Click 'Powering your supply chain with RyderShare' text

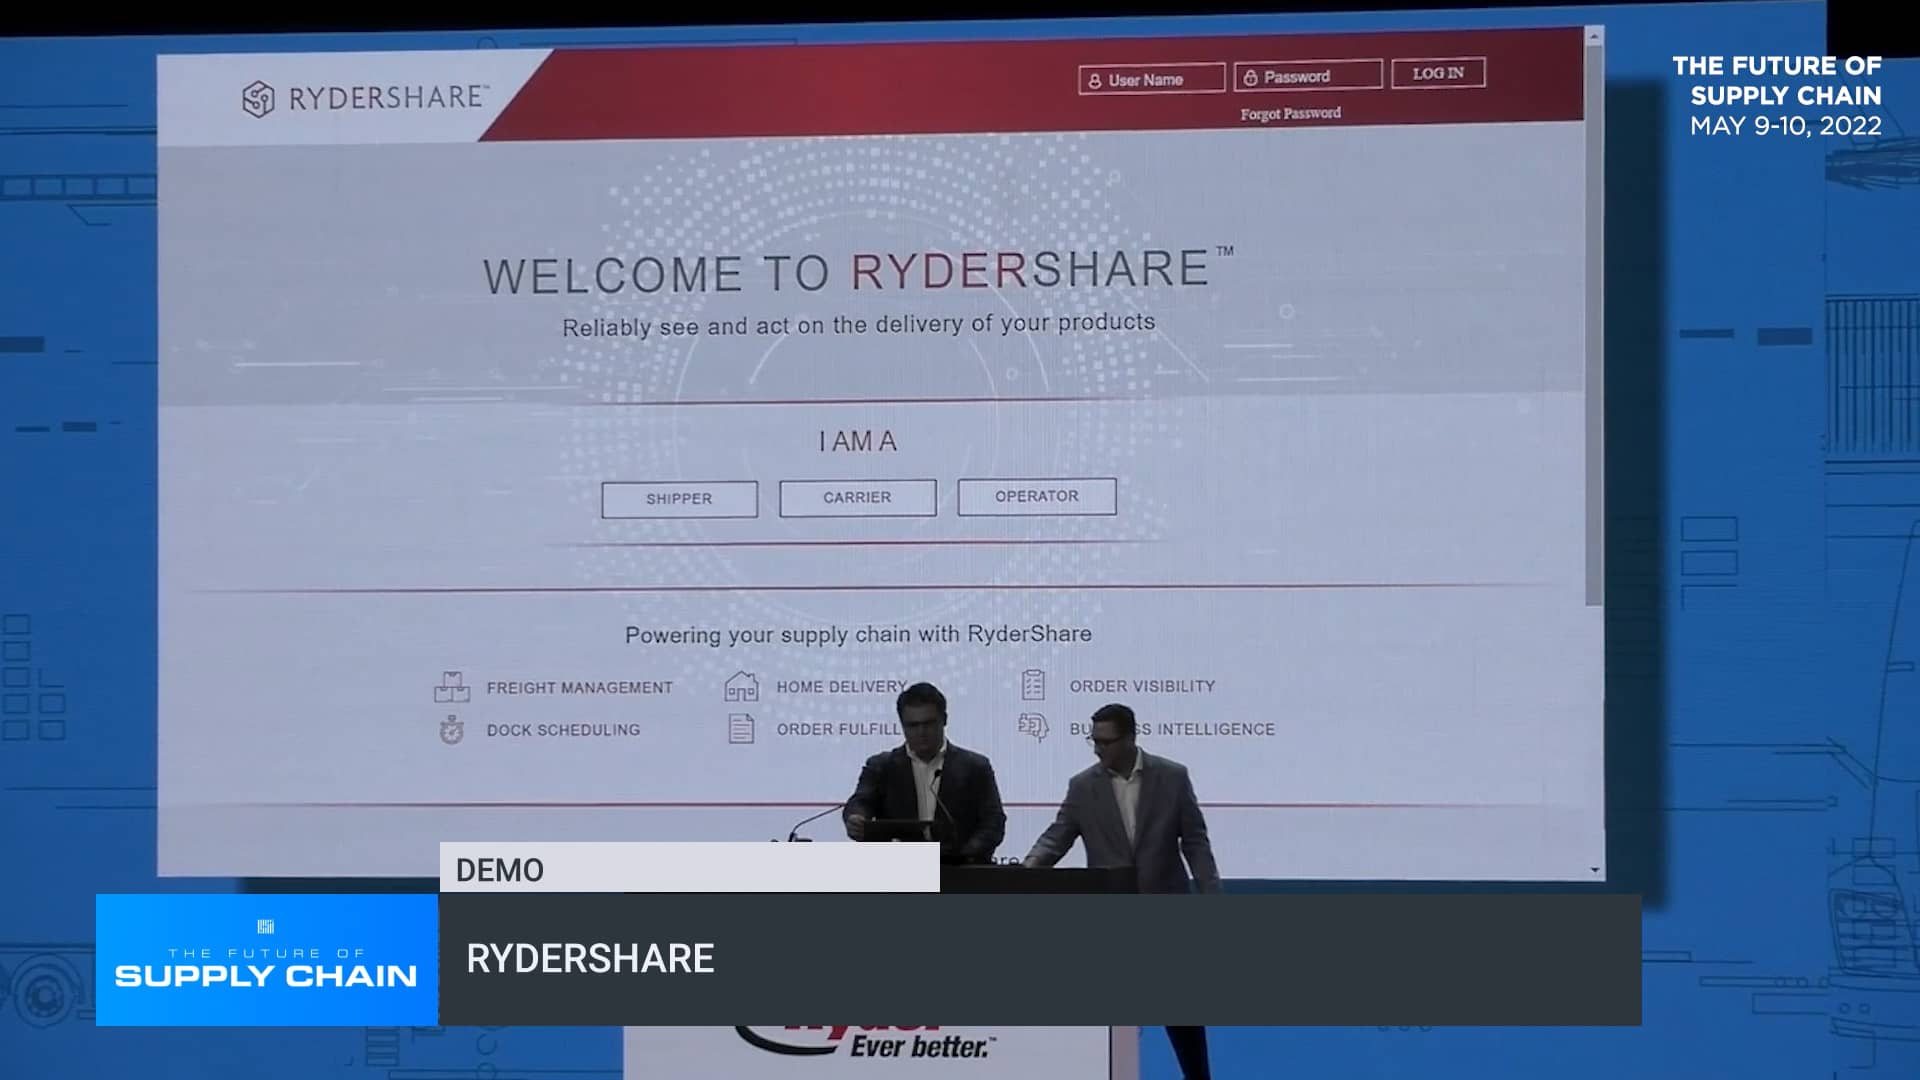click(x=858, y=634)
